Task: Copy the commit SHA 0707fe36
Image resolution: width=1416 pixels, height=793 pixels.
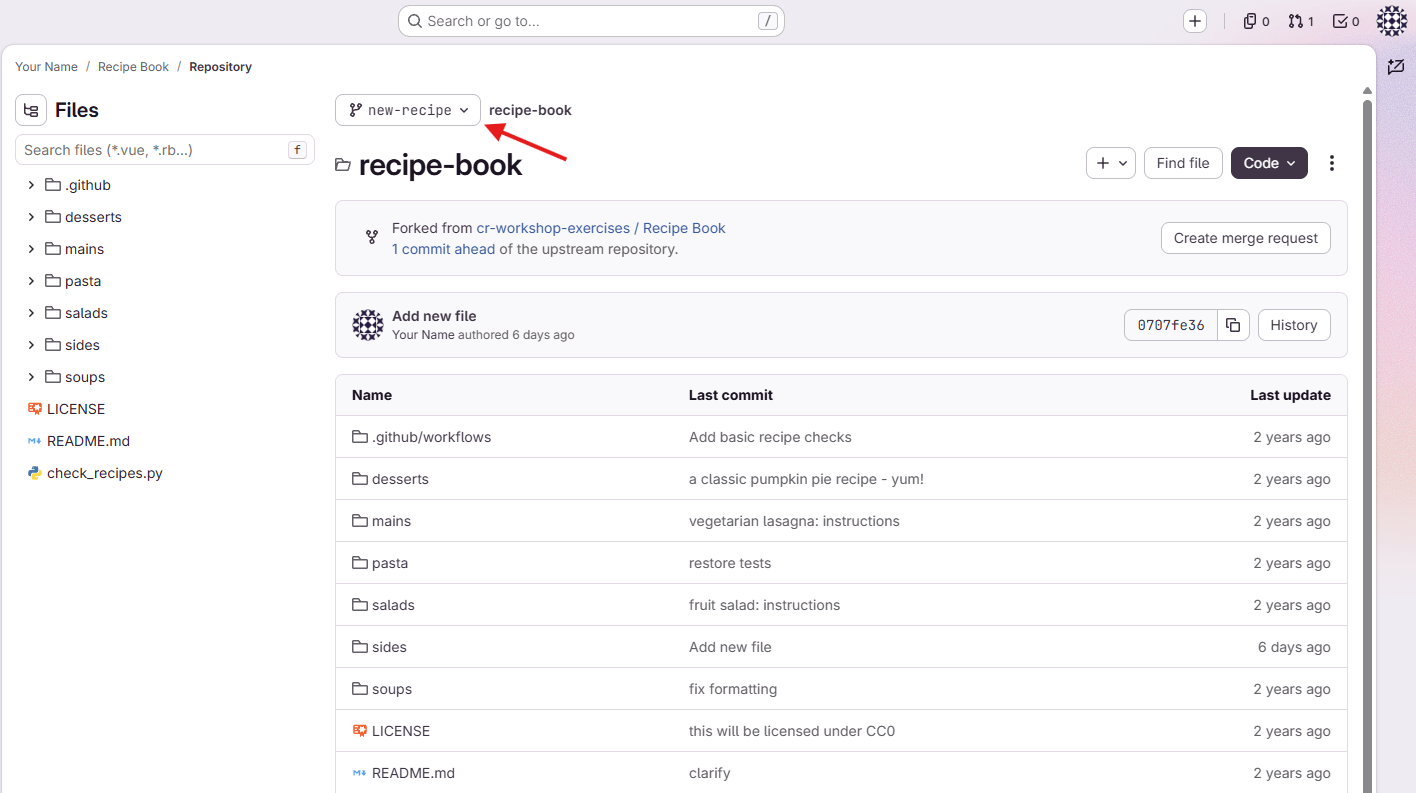Action: point(1233,325)
